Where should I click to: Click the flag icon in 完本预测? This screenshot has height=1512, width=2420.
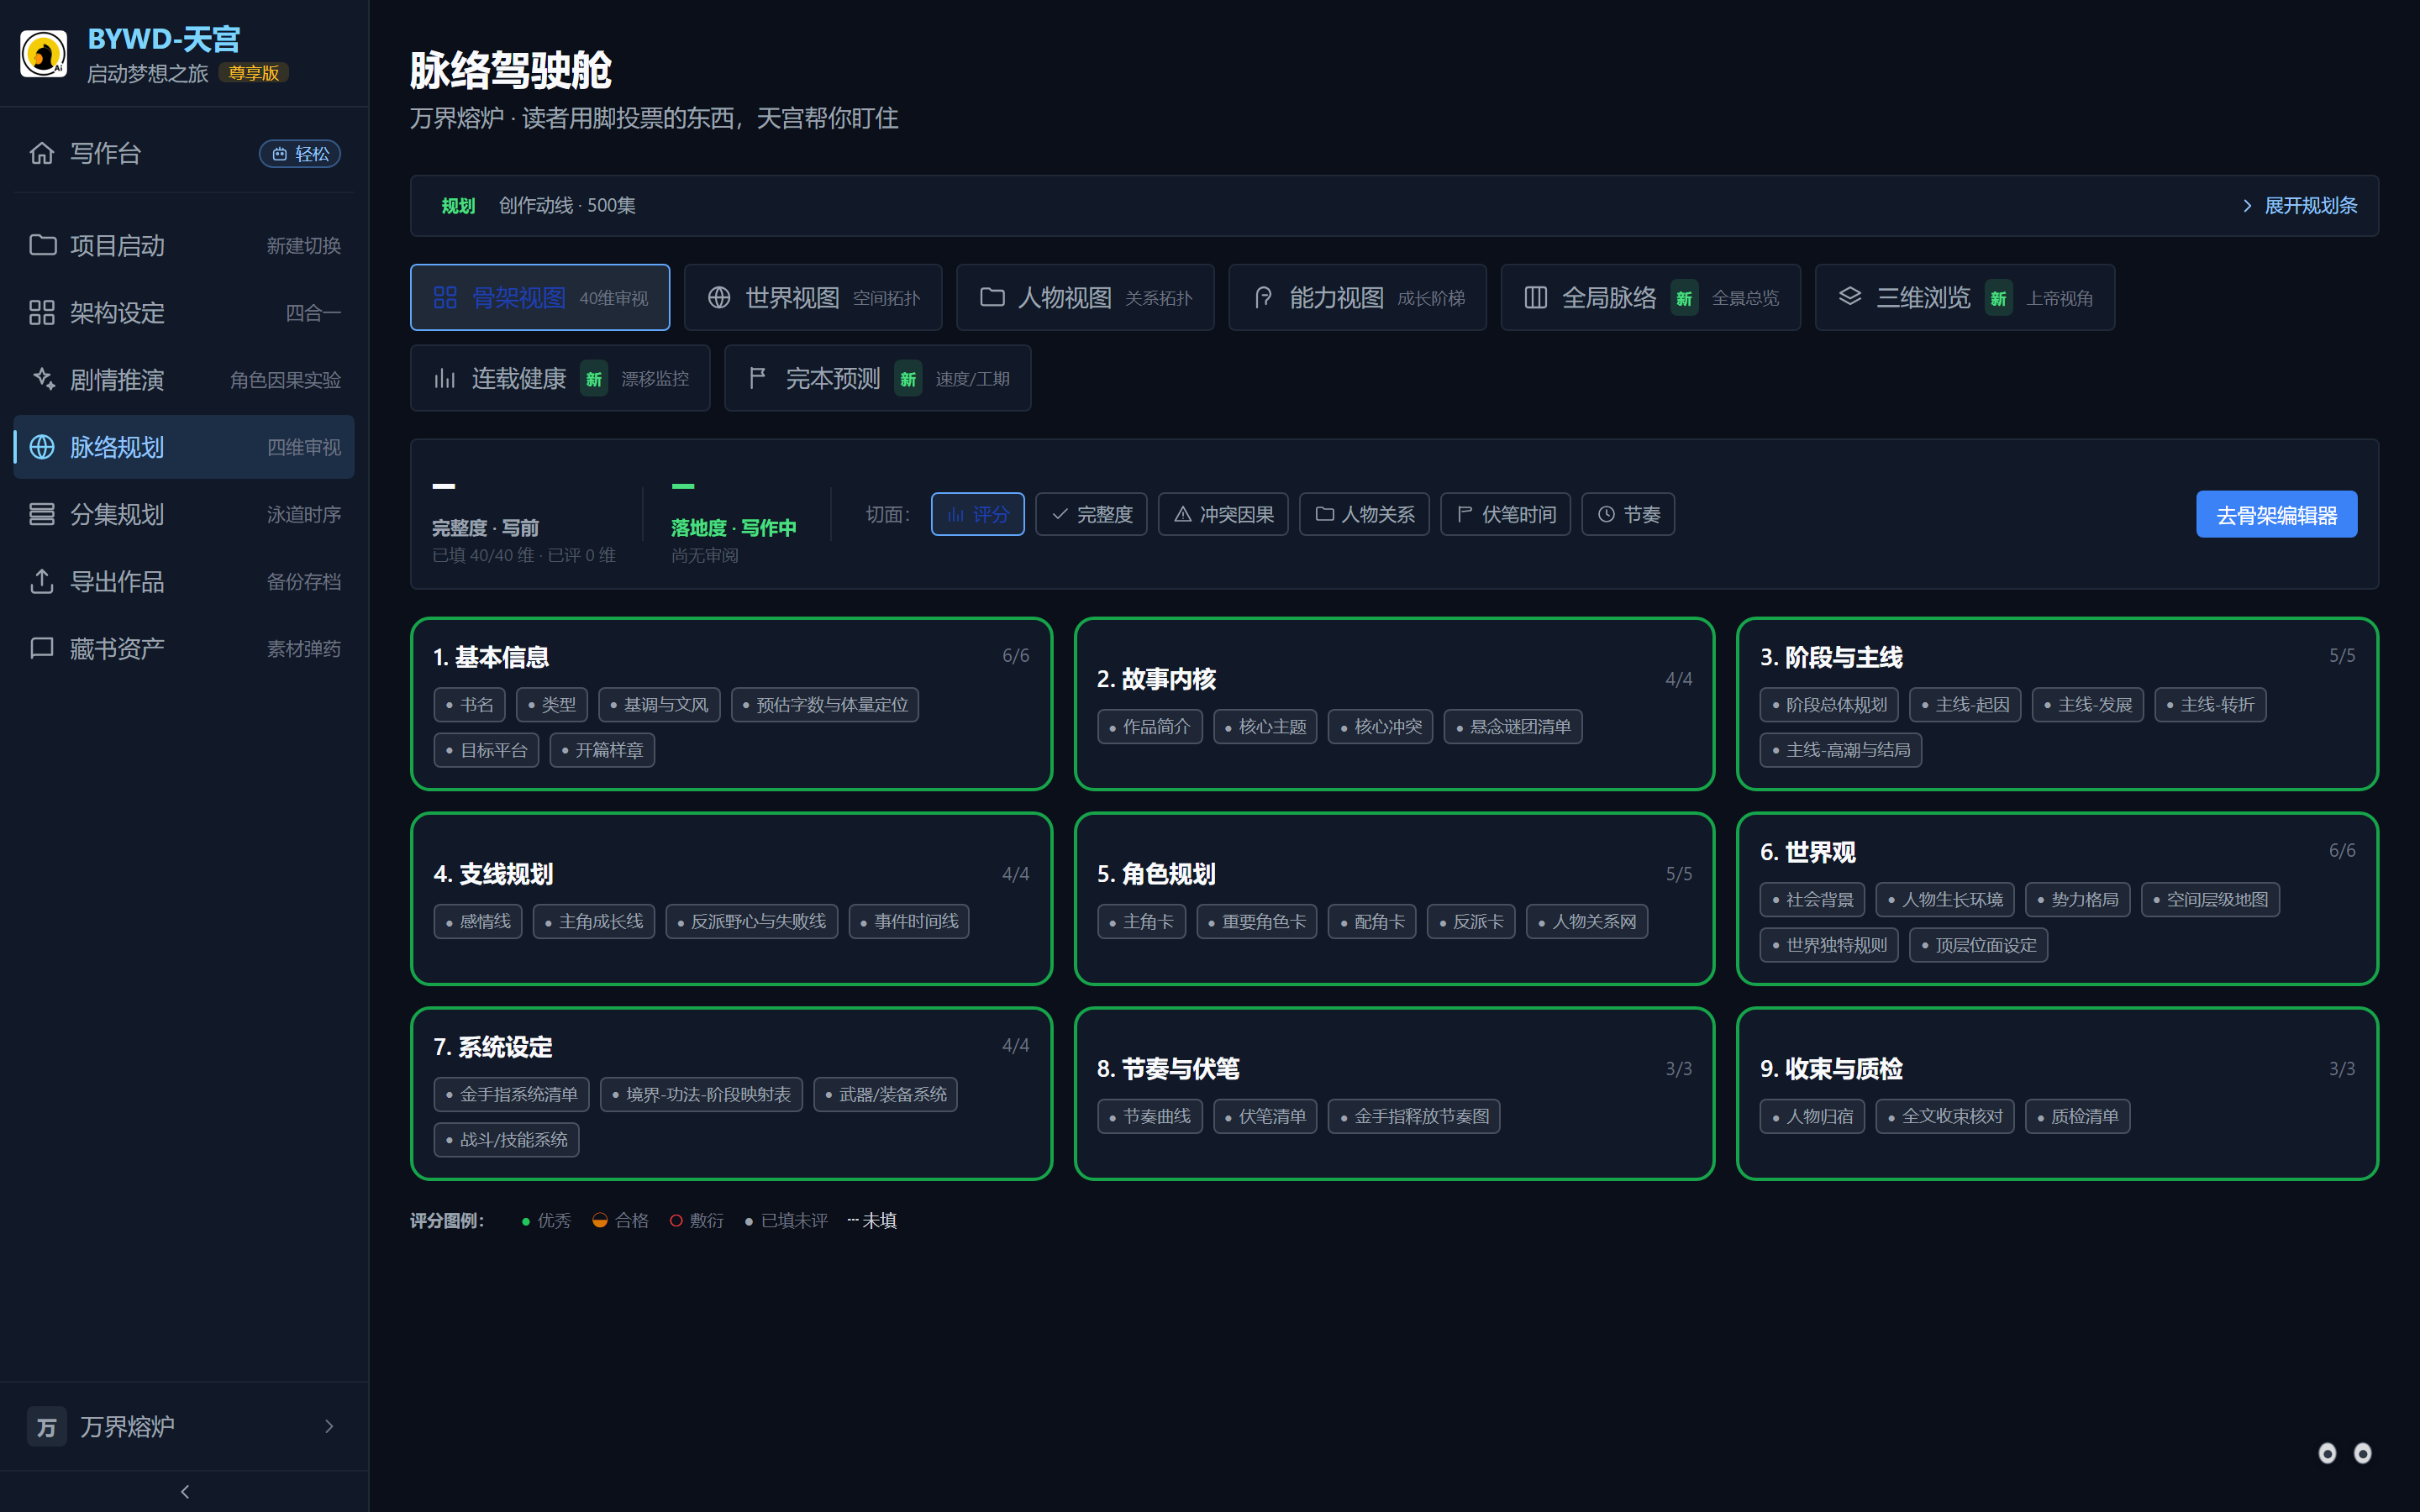point(758,378)
